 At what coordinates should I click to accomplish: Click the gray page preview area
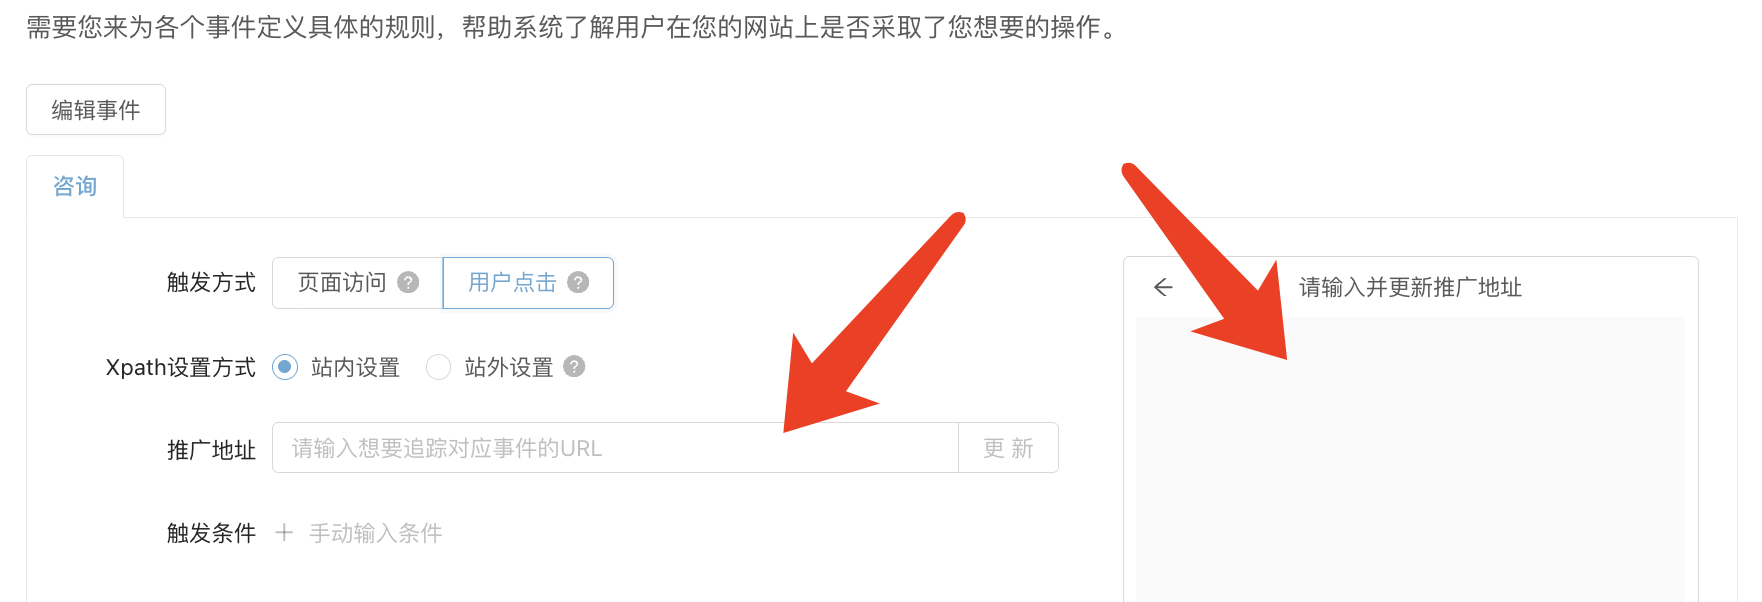[1410, 460]
